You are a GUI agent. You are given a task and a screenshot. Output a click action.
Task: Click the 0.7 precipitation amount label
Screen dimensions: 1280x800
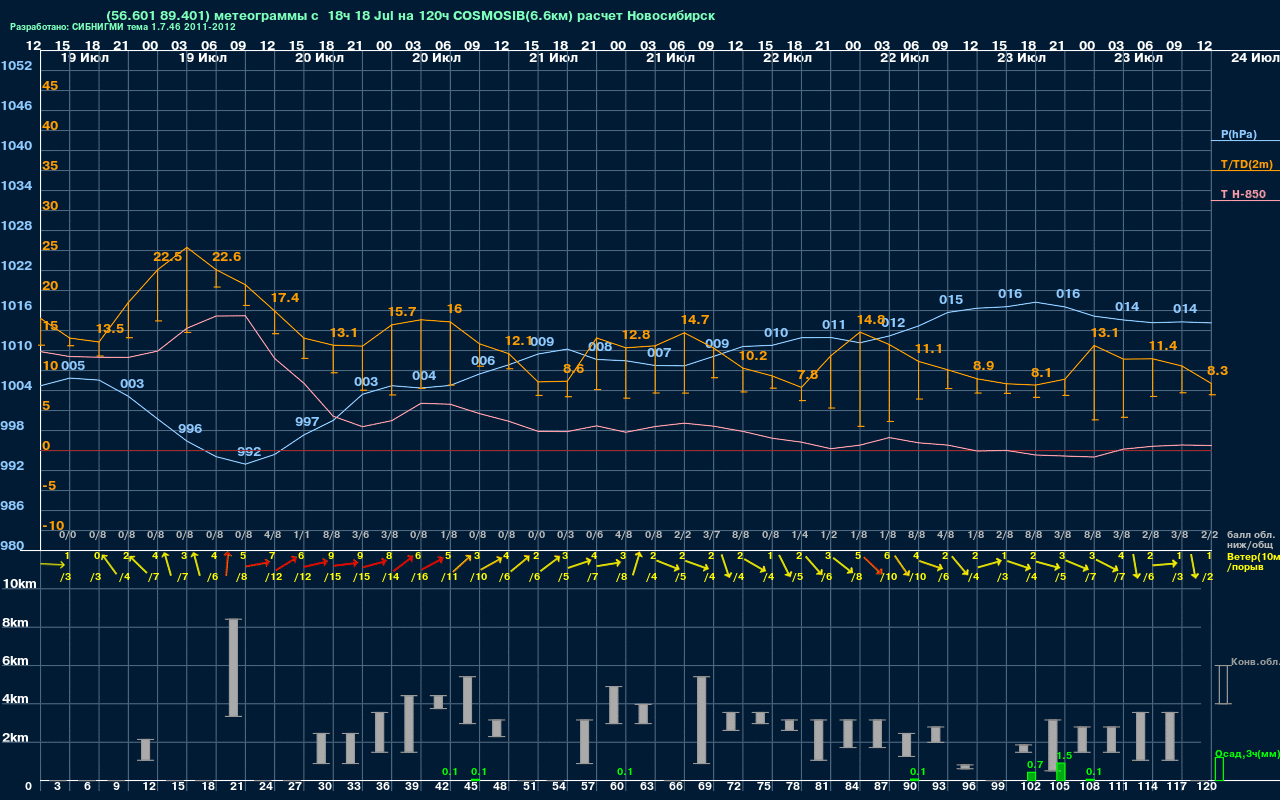(1035, 764)
